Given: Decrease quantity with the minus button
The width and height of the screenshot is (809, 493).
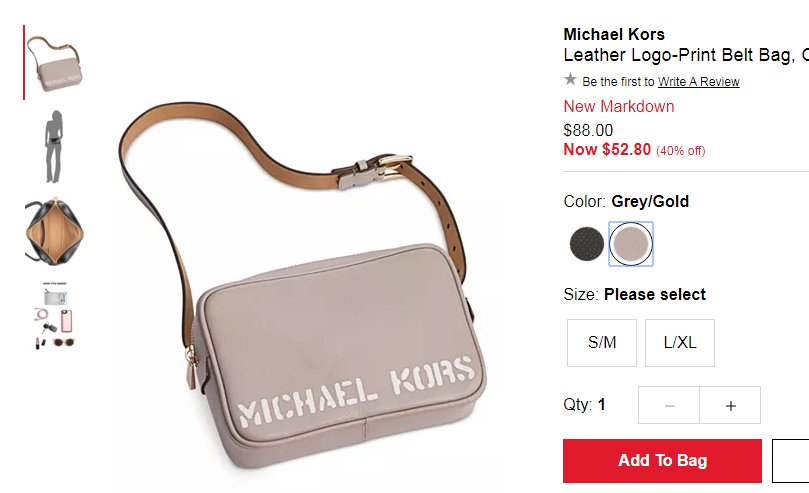Looking at the screenshot, I should [669, 405].
